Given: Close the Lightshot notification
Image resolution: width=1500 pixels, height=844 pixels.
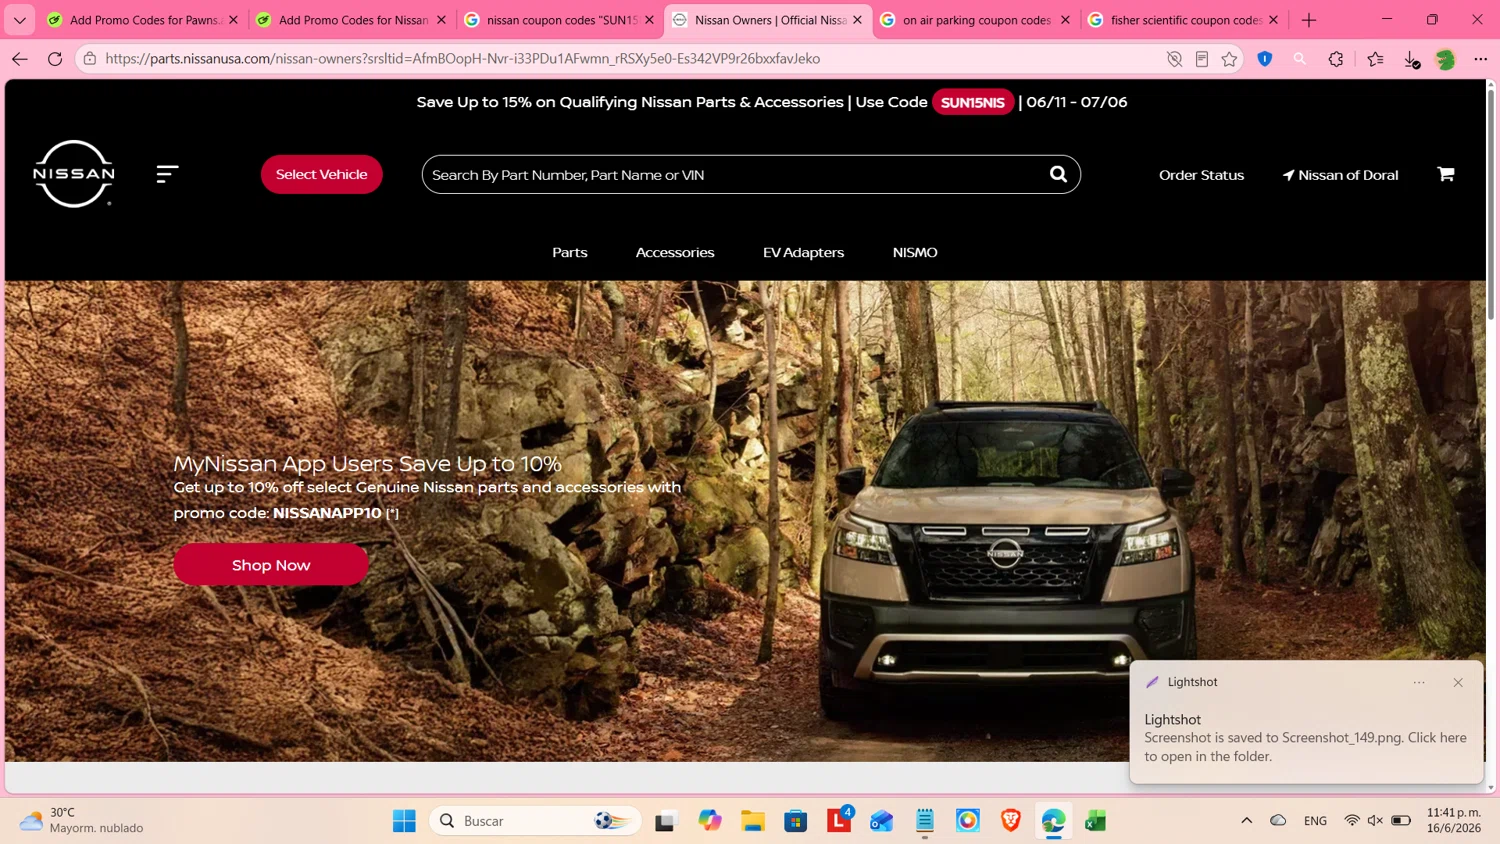Looking at the screenshot, I should [x=1458, y=682].
